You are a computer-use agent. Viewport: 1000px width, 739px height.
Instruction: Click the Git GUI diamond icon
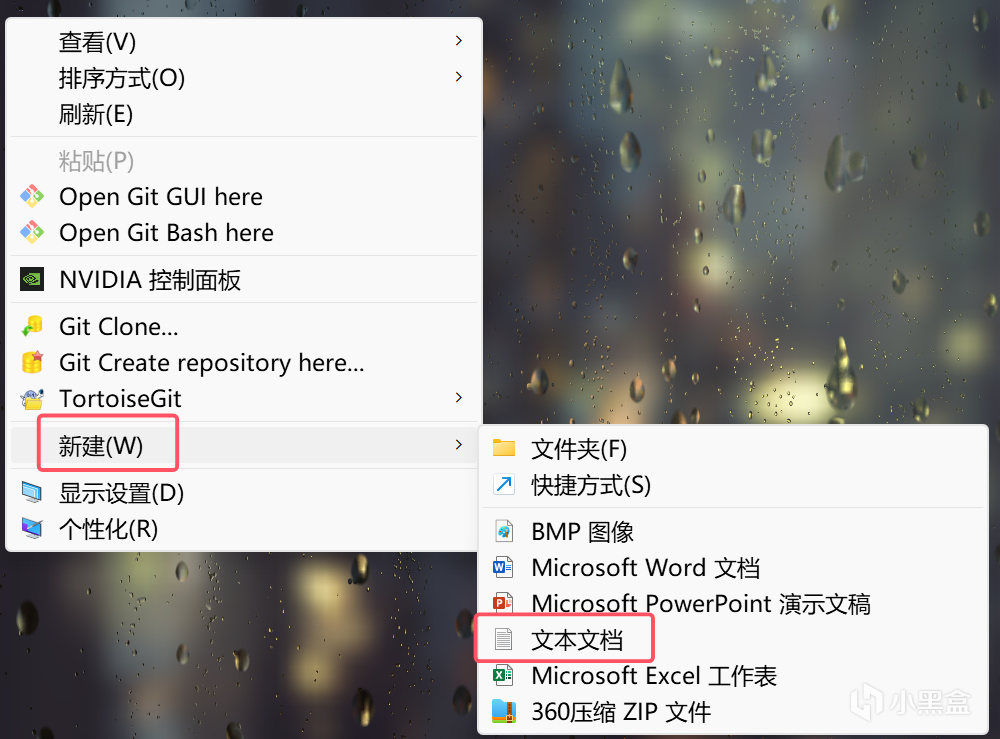[32, 196]
